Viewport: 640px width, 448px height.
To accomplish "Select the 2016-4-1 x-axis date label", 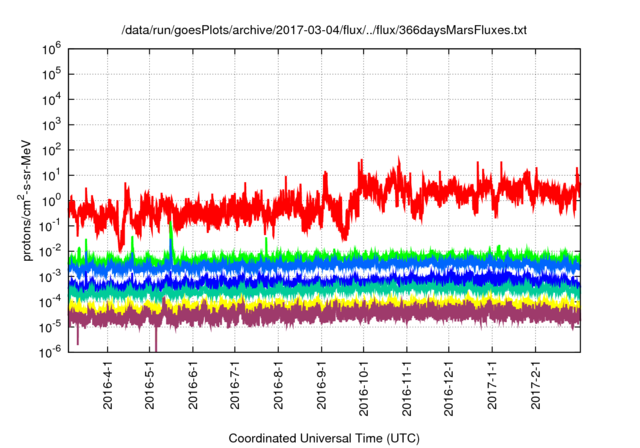I will tap(108, 384).
